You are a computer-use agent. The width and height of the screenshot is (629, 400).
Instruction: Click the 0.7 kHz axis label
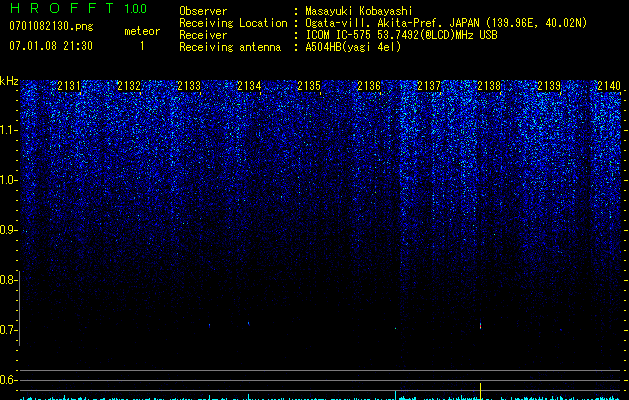[8, 330]
